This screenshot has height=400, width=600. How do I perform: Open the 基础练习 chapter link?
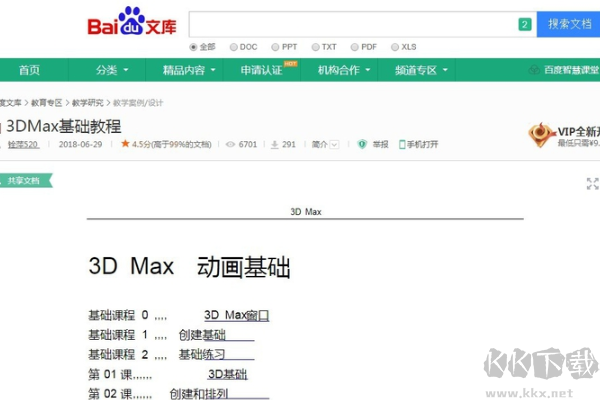coord(202,354)
